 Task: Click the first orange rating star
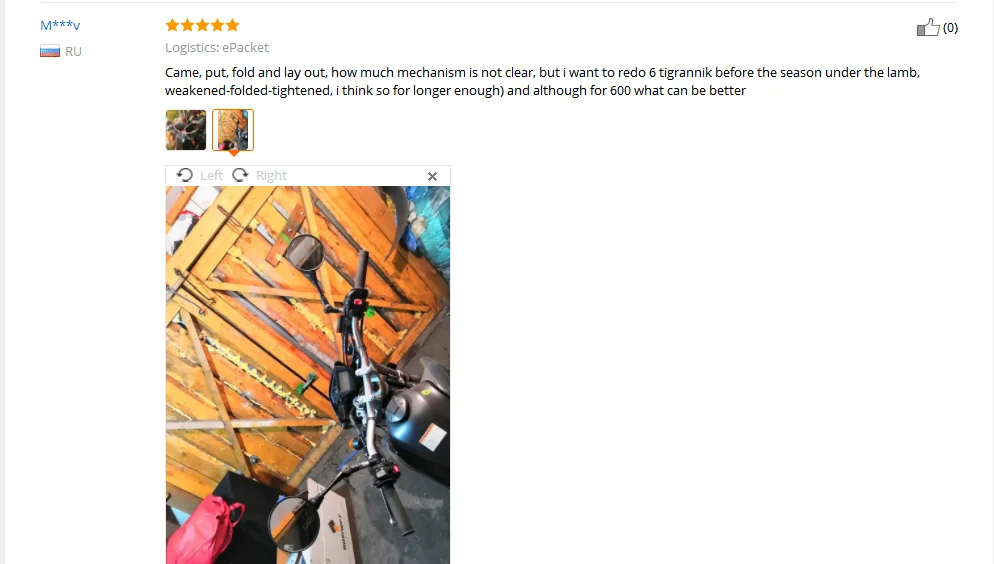[x=172, y=25]
